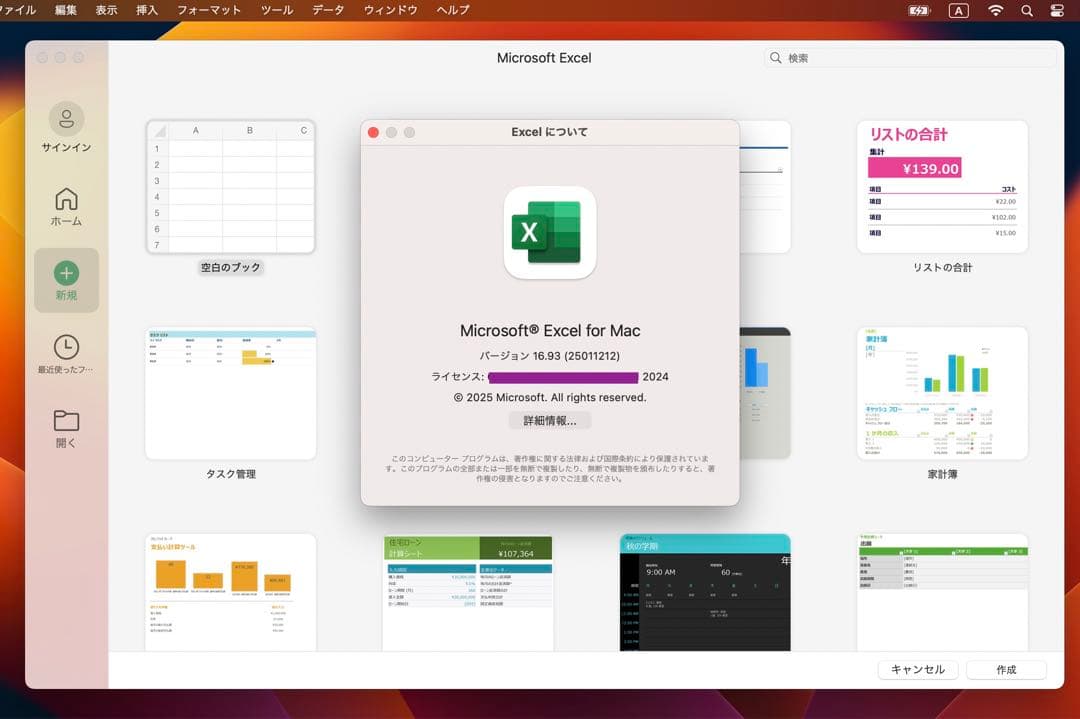Viewport: 1080px width, 719px height.
Task: Open the 家計簿 template thumbnail
Action: pyautogui.click(x=941, y=392)
